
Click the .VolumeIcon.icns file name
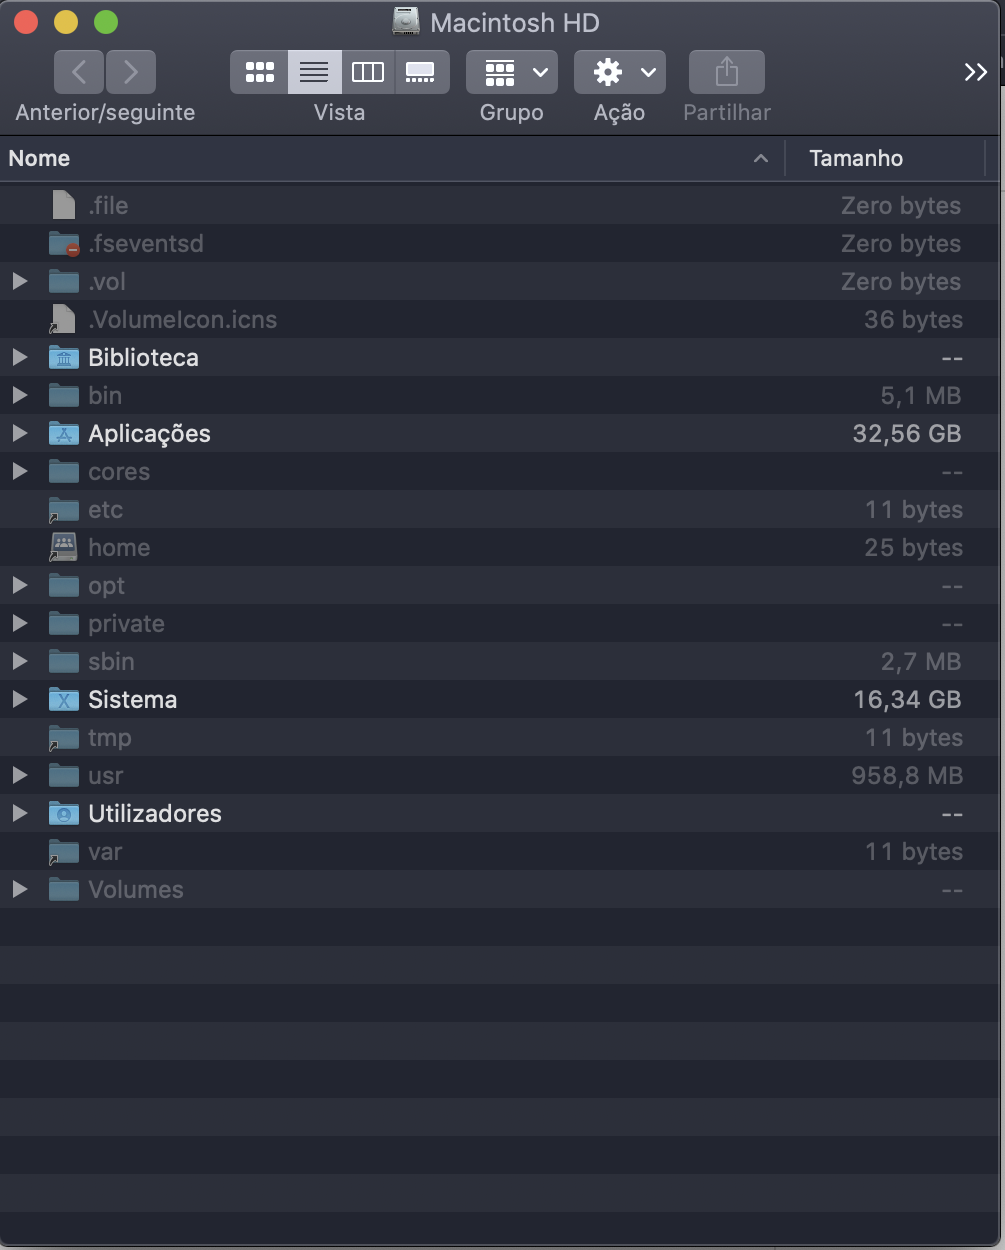(x=183, y=319)
